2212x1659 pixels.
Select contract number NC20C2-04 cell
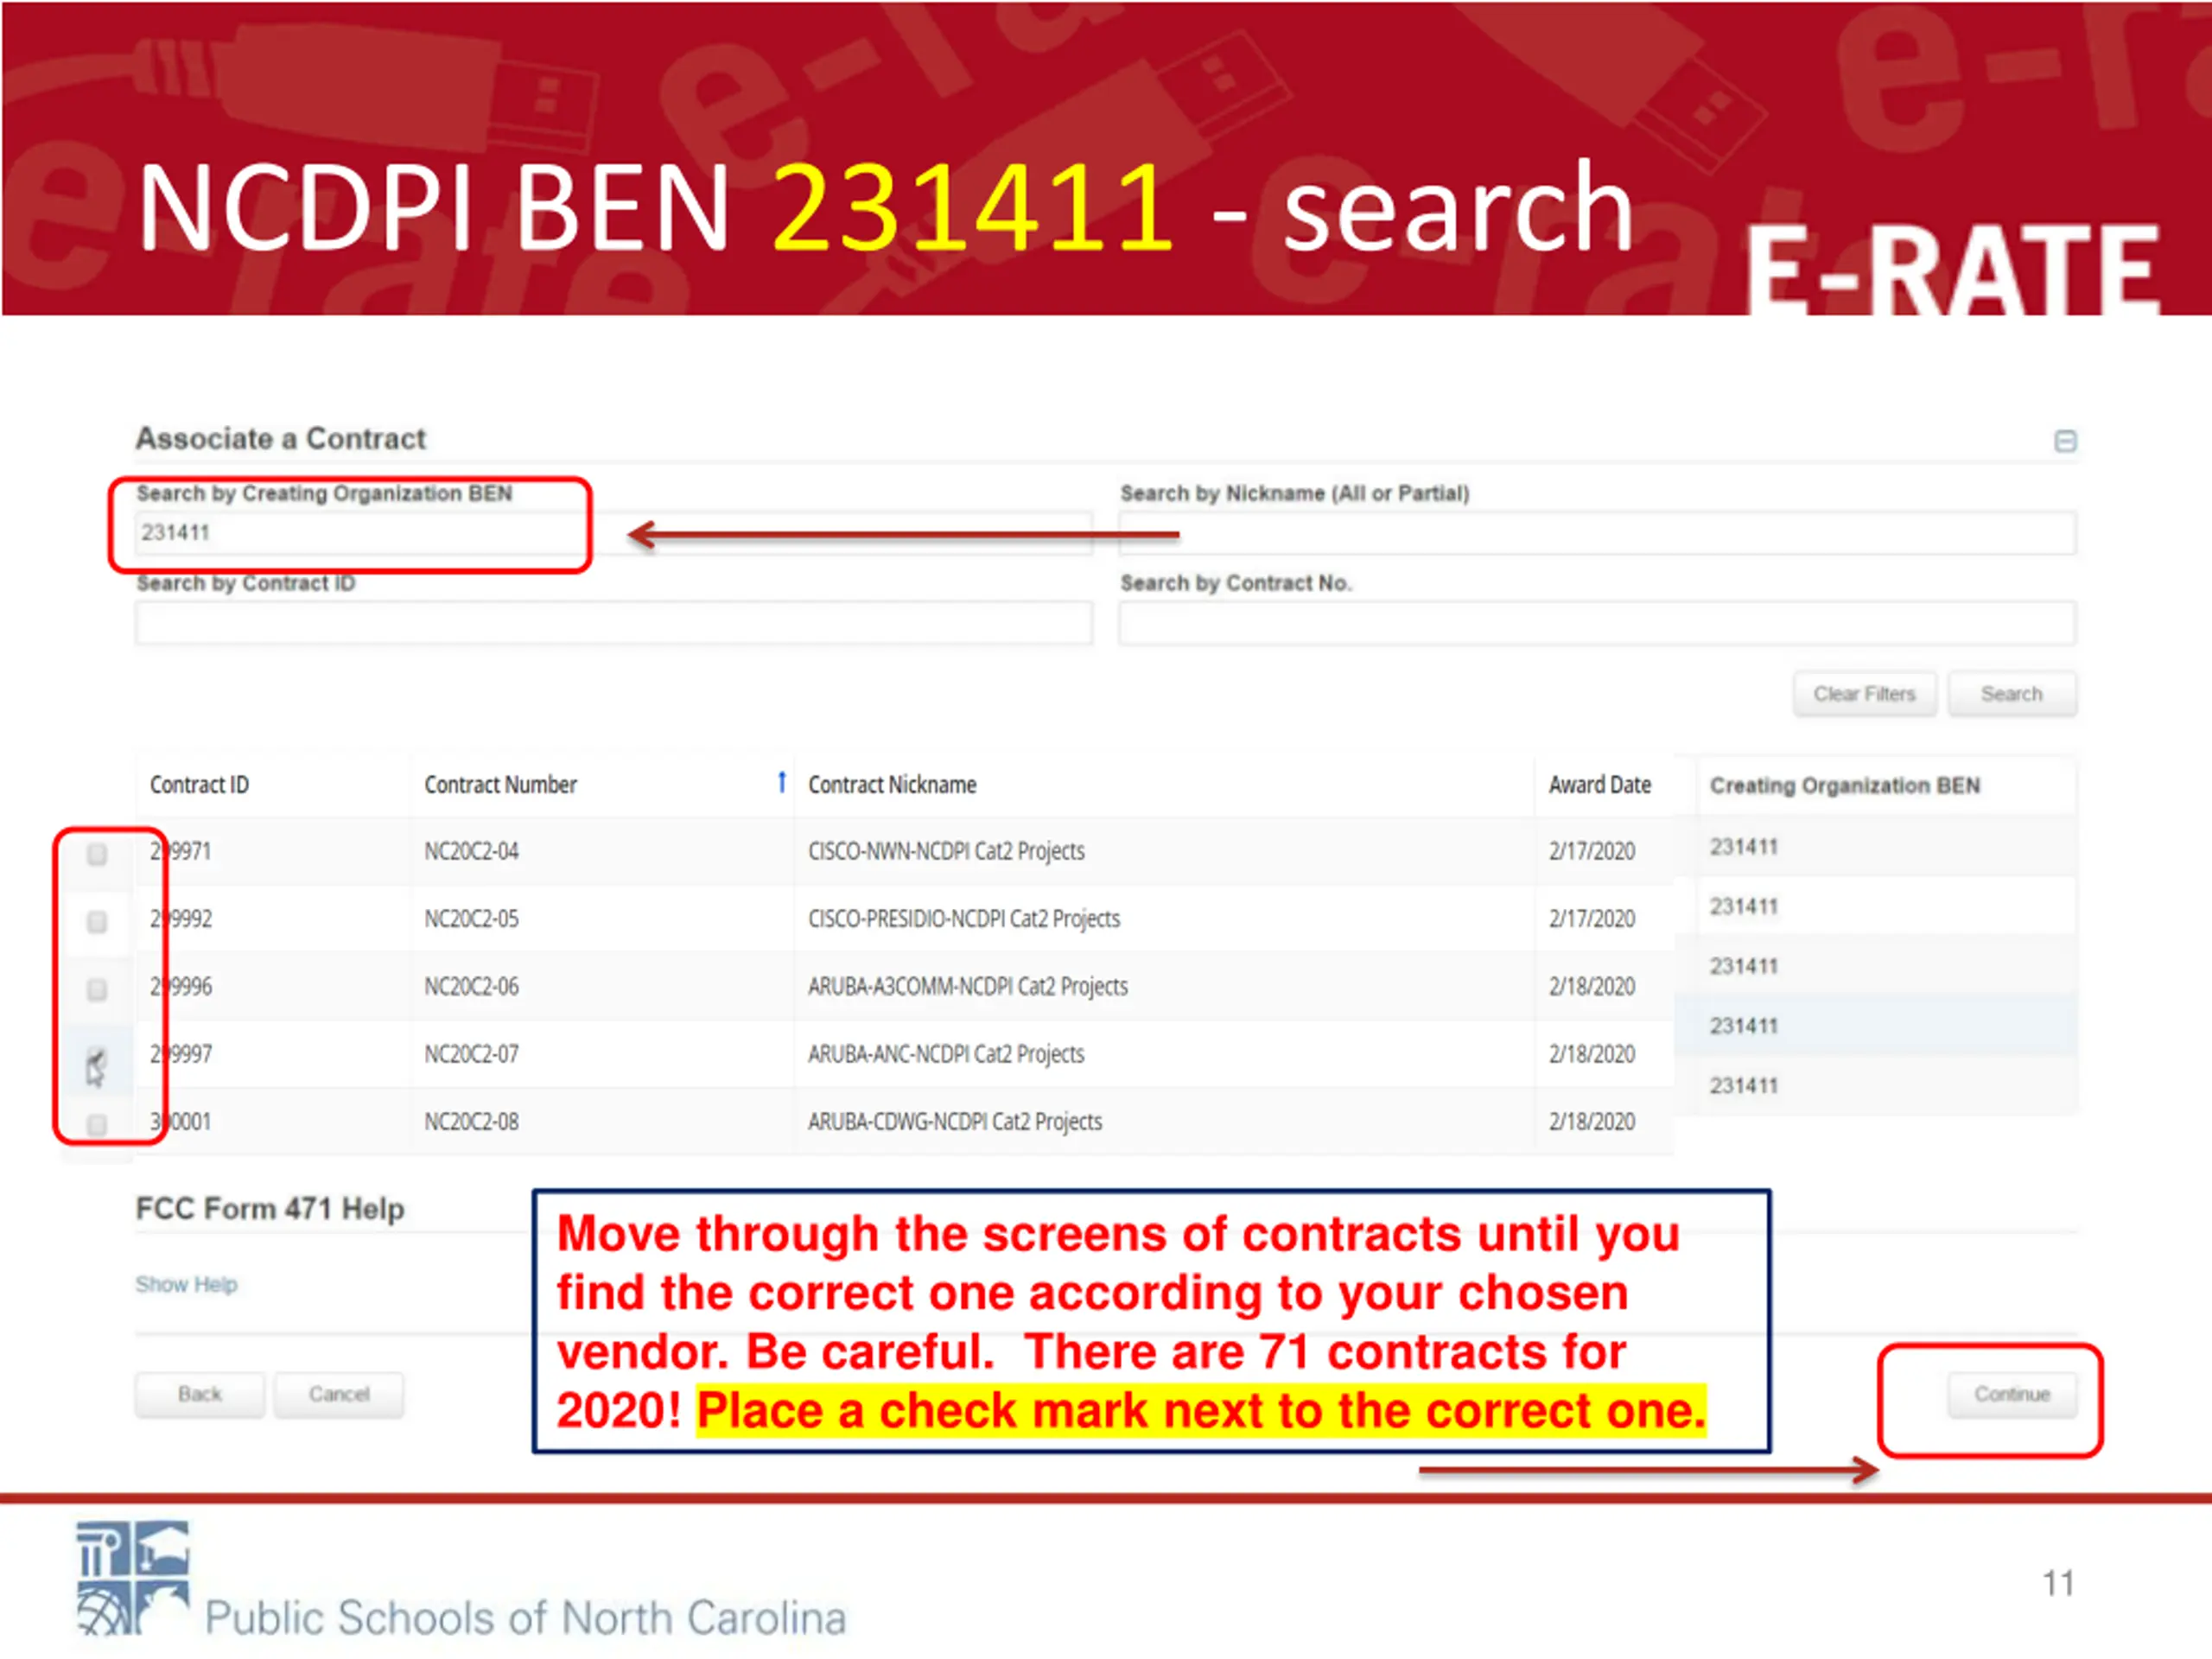click(471, 851)
